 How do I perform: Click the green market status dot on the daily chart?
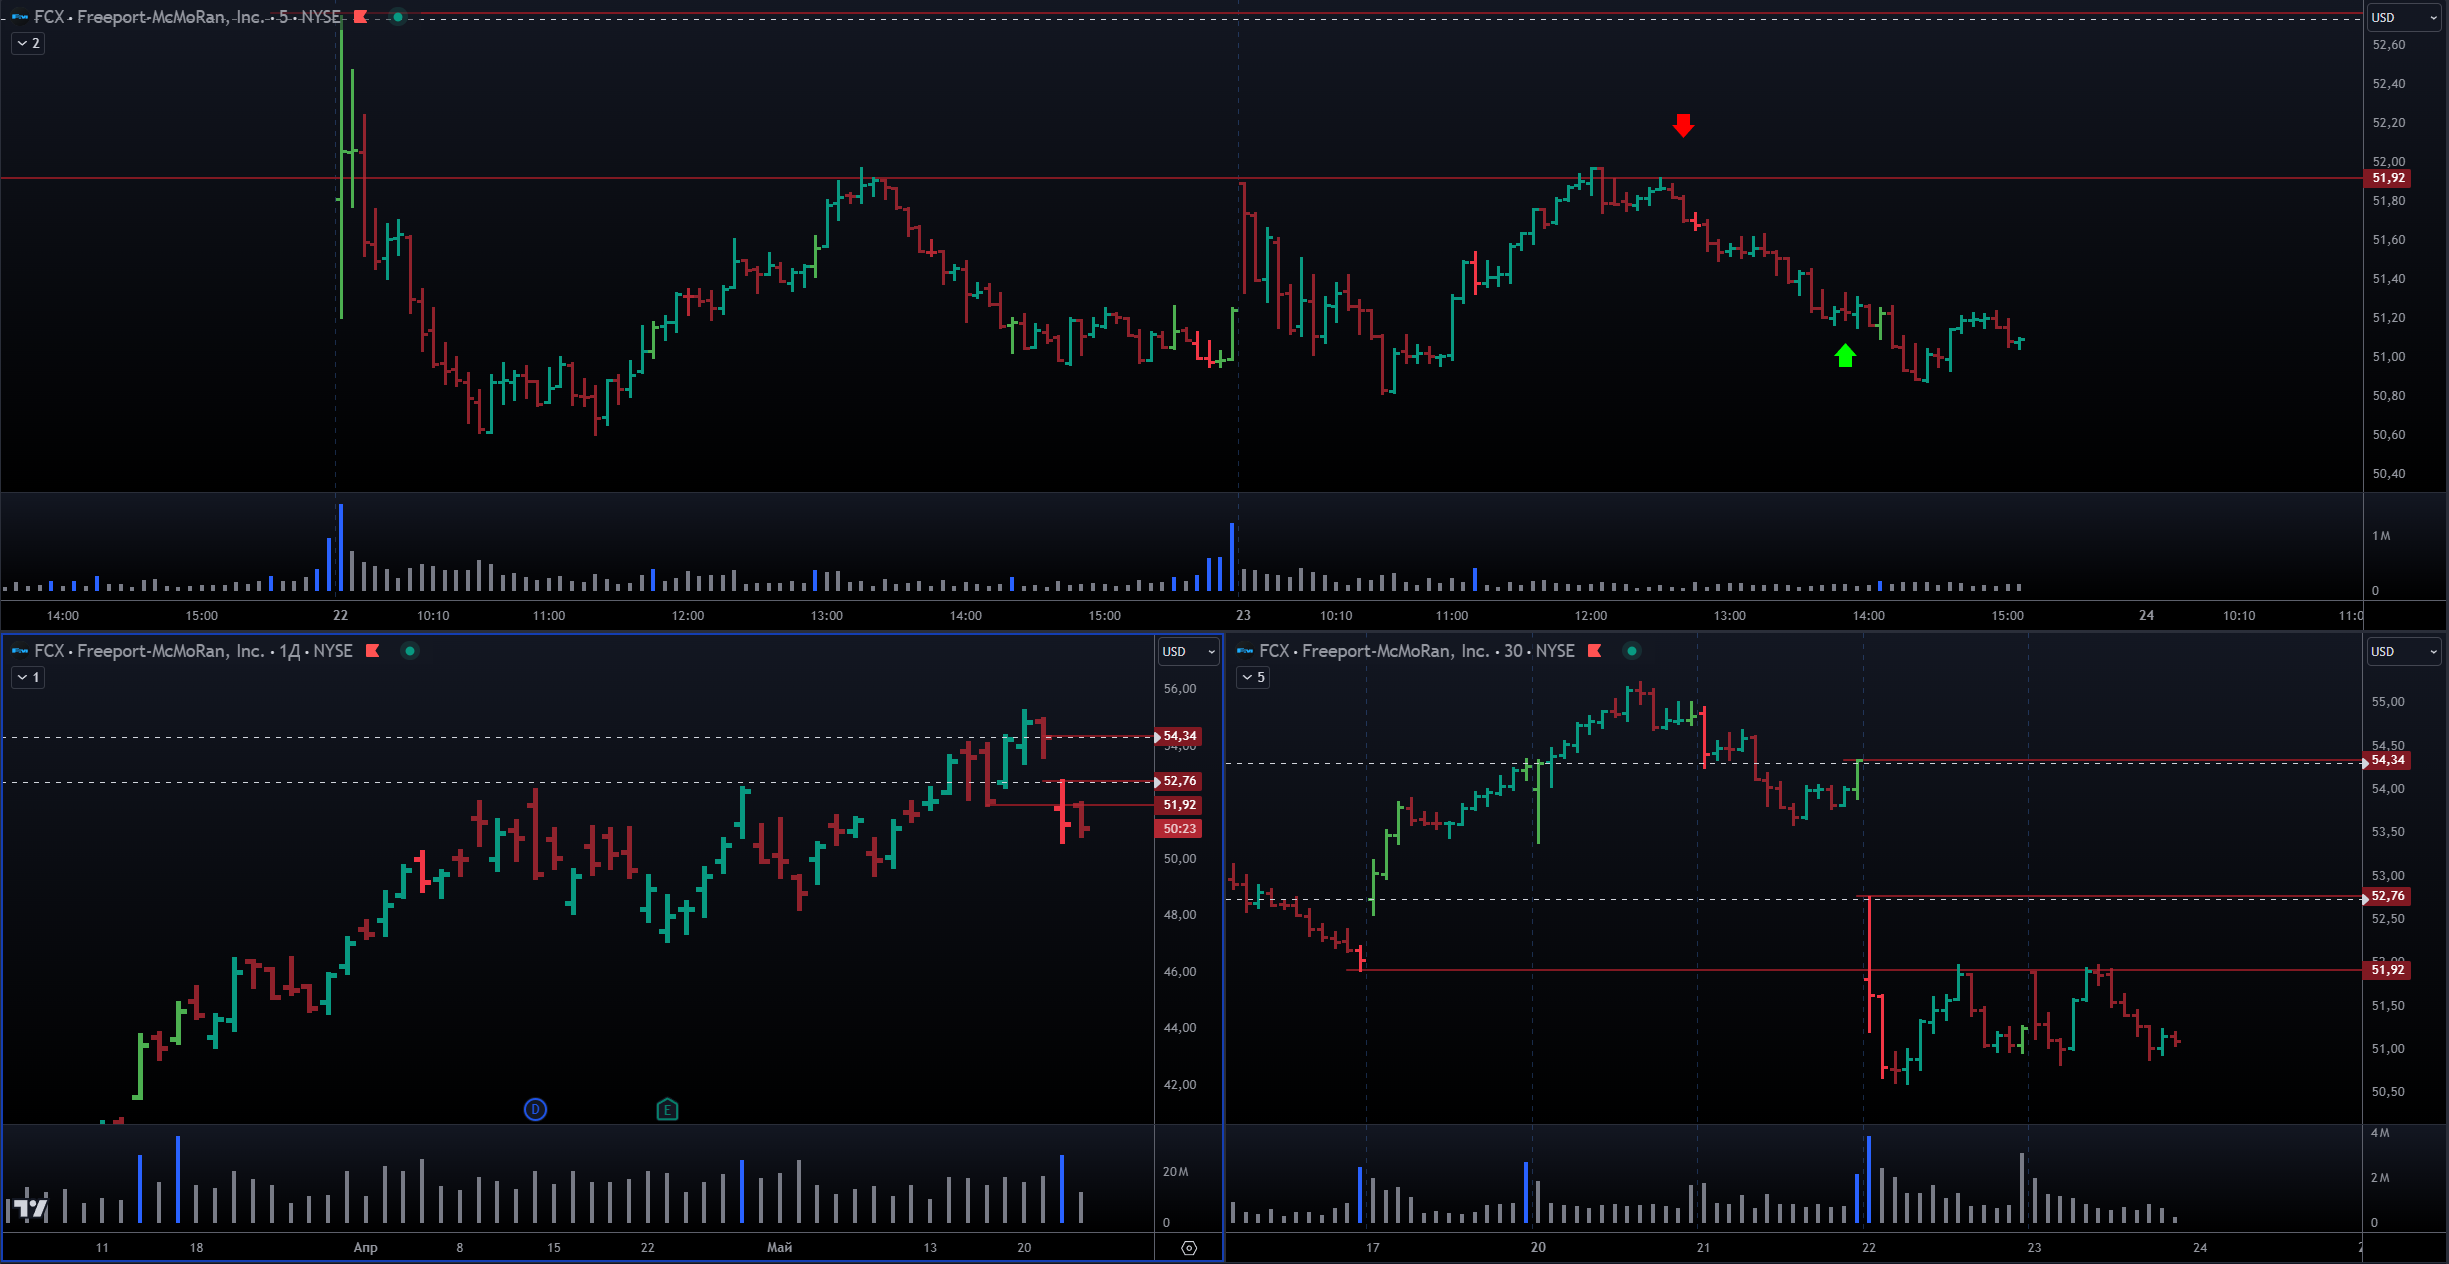coord(409,651)
